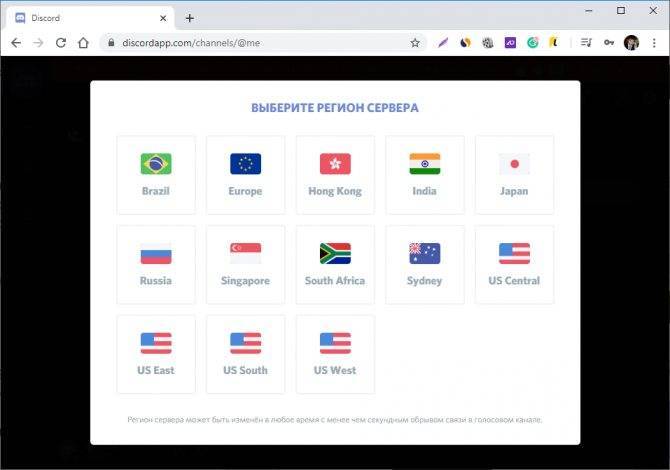Choose the Japan region card
Screen dimensions: 670x470
tap(514, 175)
